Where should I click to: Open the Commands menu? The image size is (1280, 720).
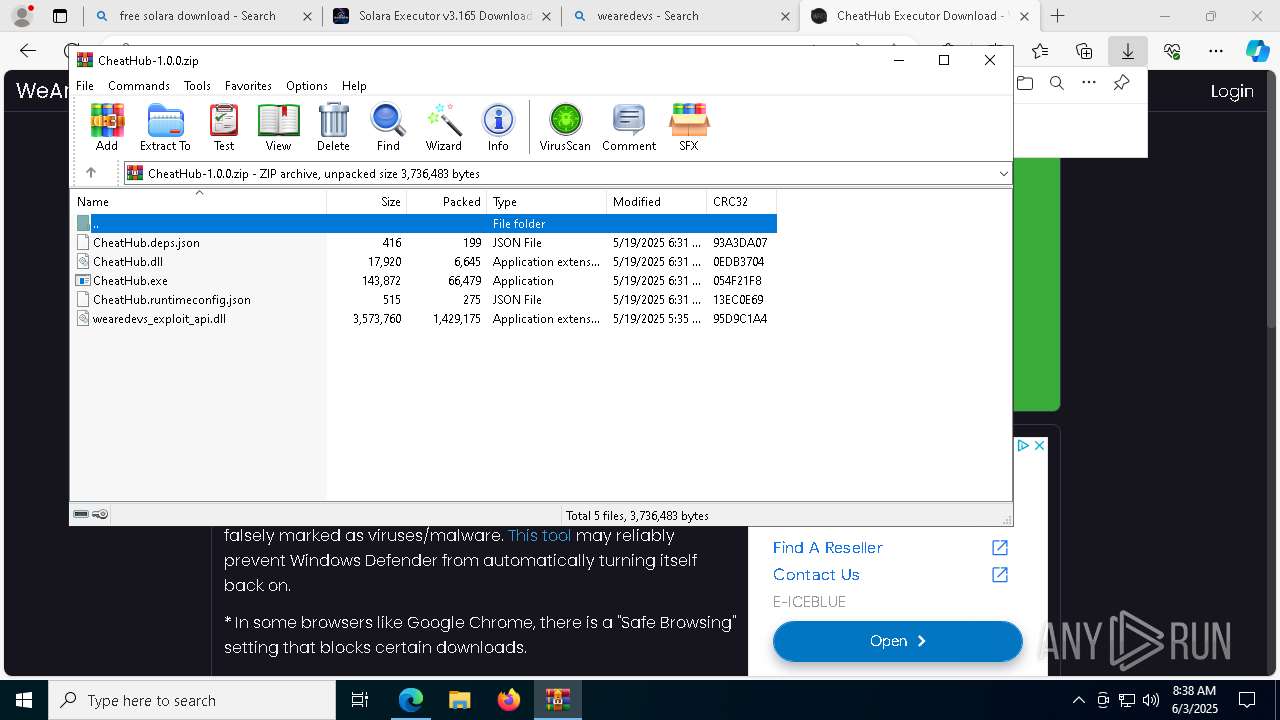(139, 86)
